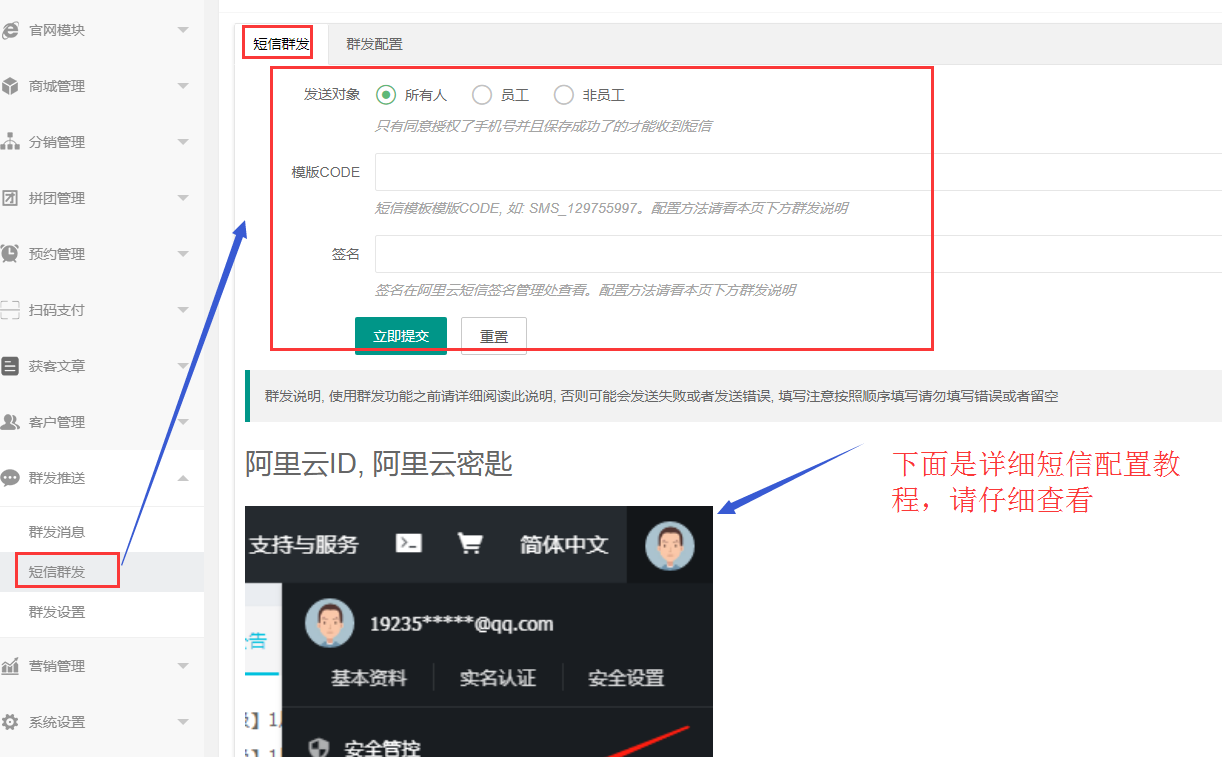Screen dimensions: 1222x757
Task: Click the people icon for 客户管理
Action: (10, 422)
